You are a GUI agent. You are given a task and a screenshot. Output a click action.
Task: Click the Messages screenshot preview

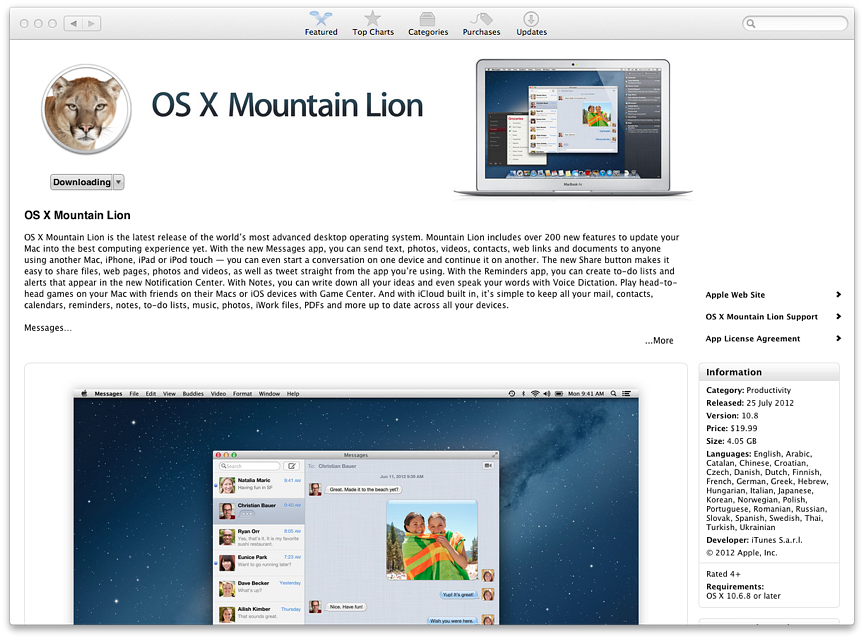pos(356,507)
